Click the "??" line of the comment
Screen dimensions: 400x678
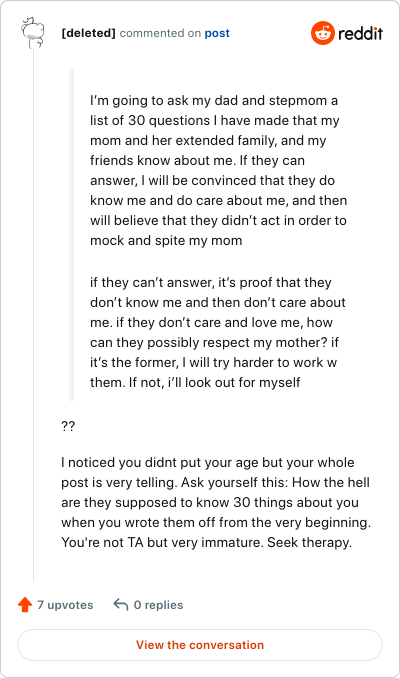coord(68,426)
